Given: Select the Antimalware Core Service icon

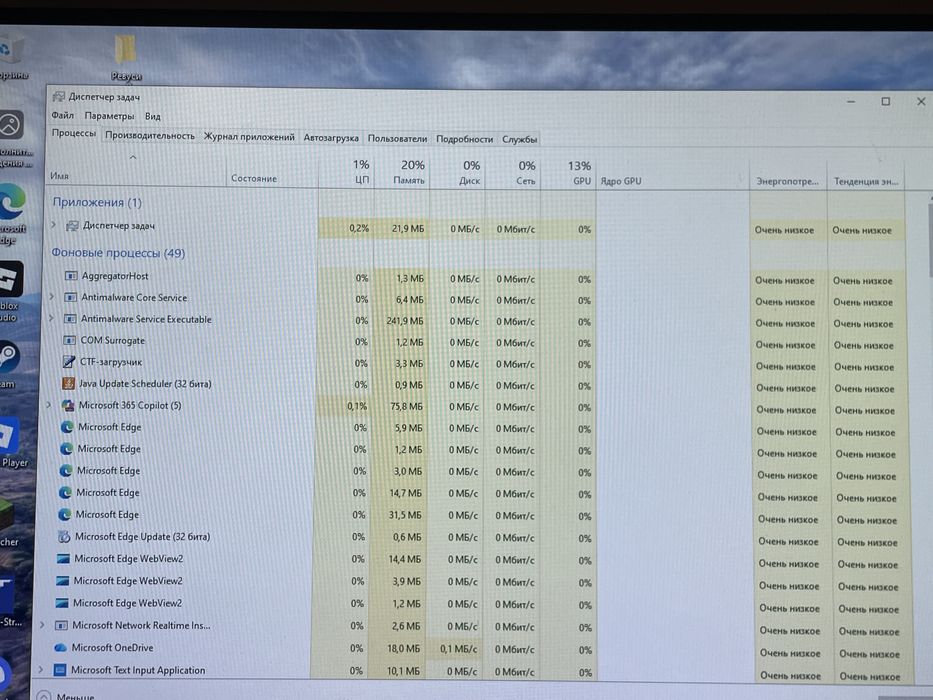Looking at the screenshot, I should [x=70, y=297].
